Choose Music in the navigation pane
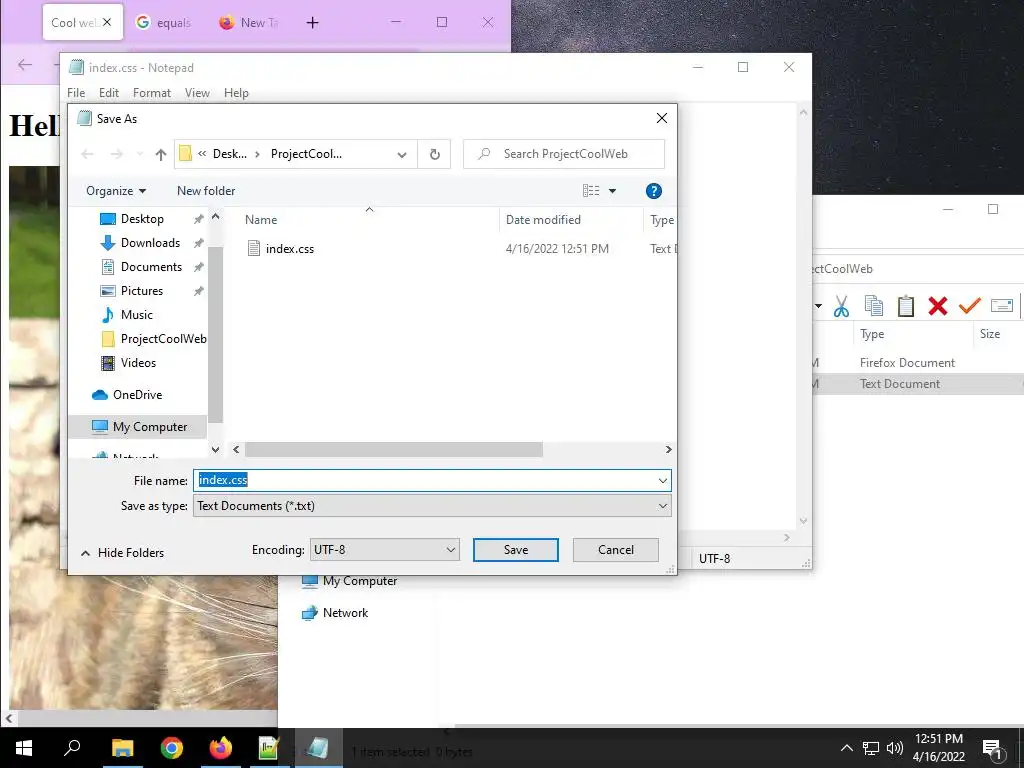The width and height of the screenshot is (1024, 768). tap(136, 315)
